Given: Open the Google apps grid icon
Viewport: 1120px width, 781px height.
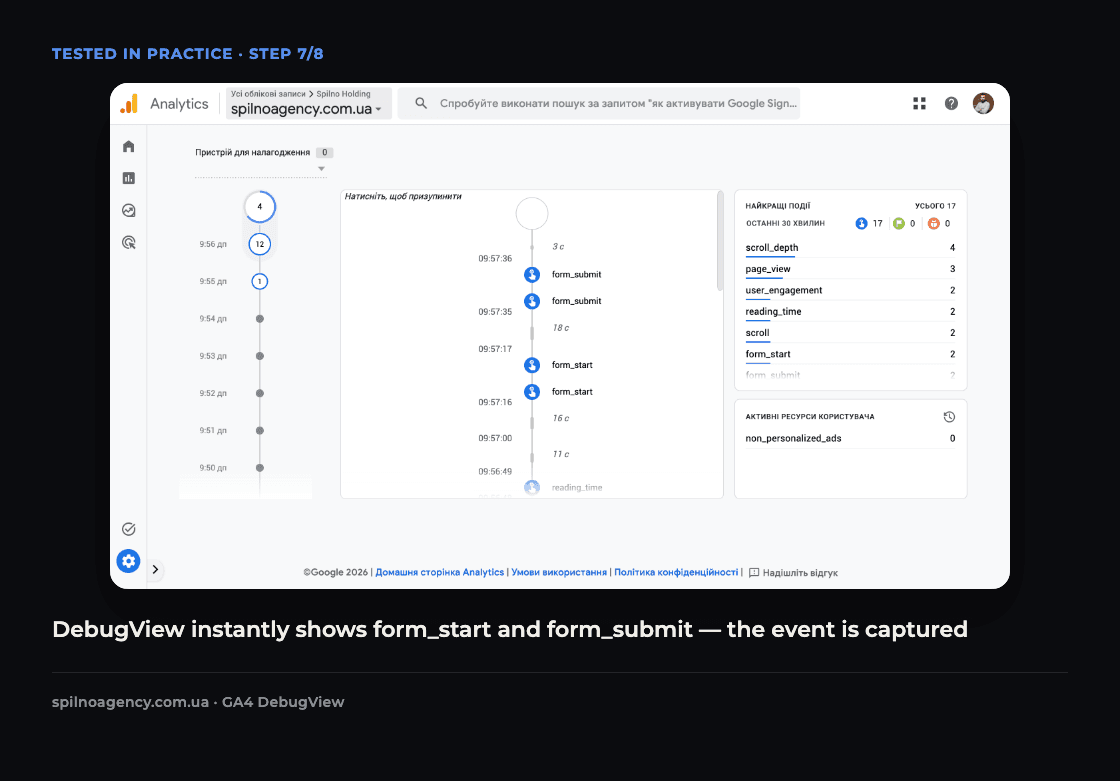Looking at the screenshot, I should point(919,104).
